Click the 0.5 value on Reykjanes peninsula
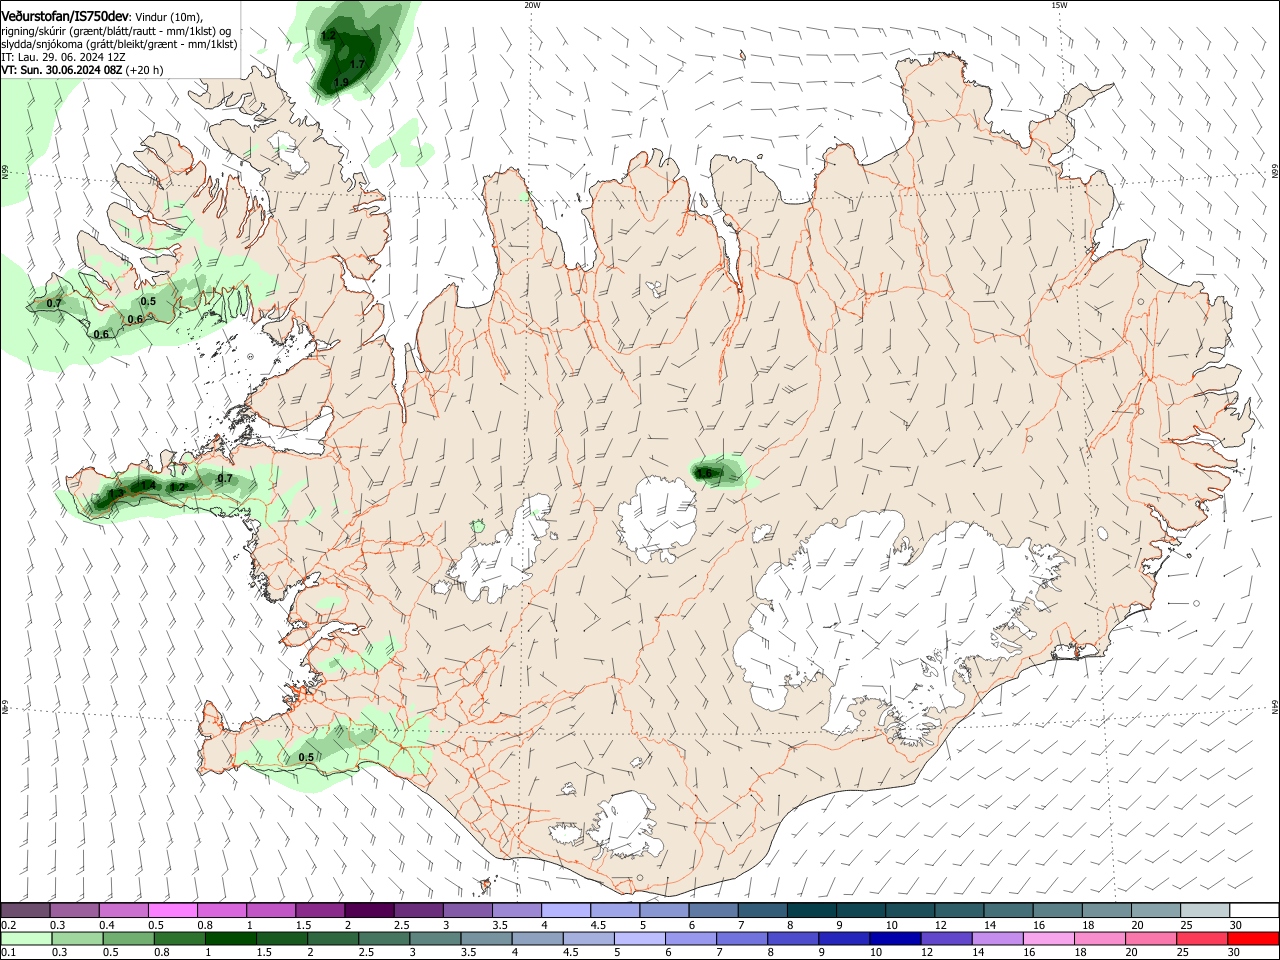Viewport: 1280px width, 960px height. [306, 757]
